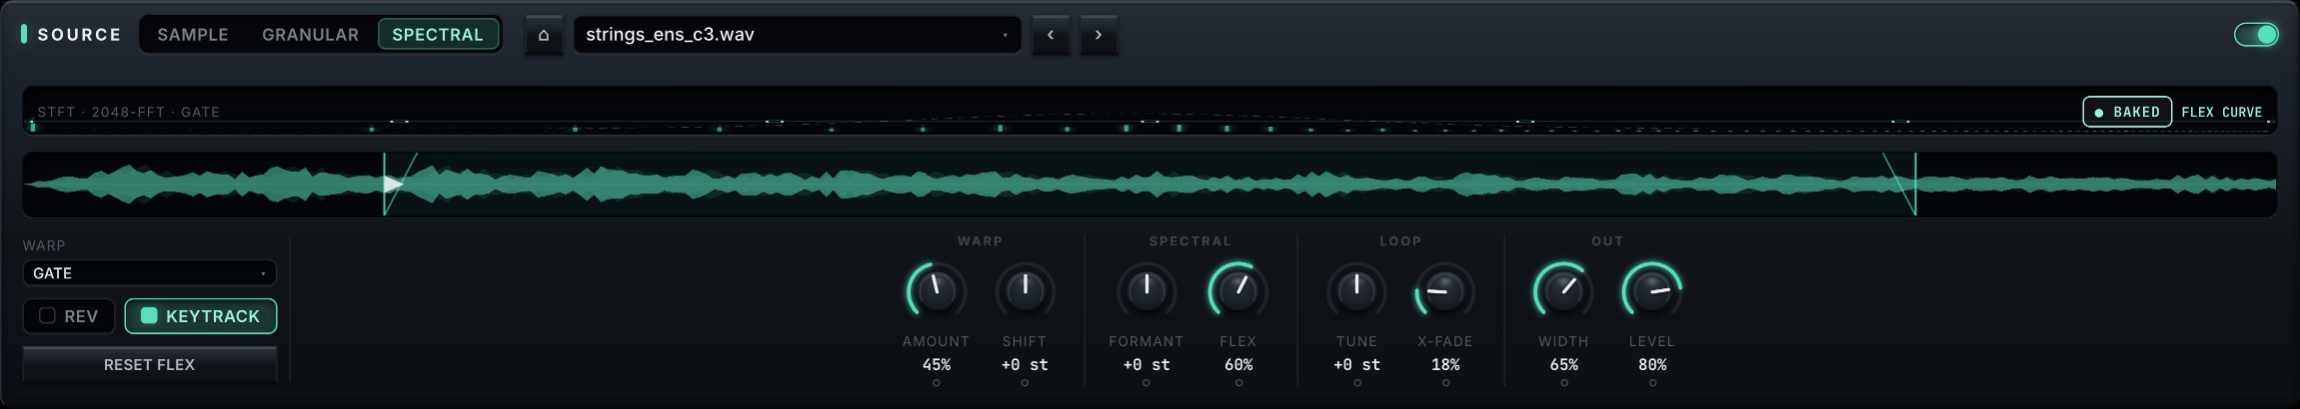The height and width of the screenshot is (409, 2300).
Task: Adjust the Spectral Formant knob
Action: point(1146,290)
